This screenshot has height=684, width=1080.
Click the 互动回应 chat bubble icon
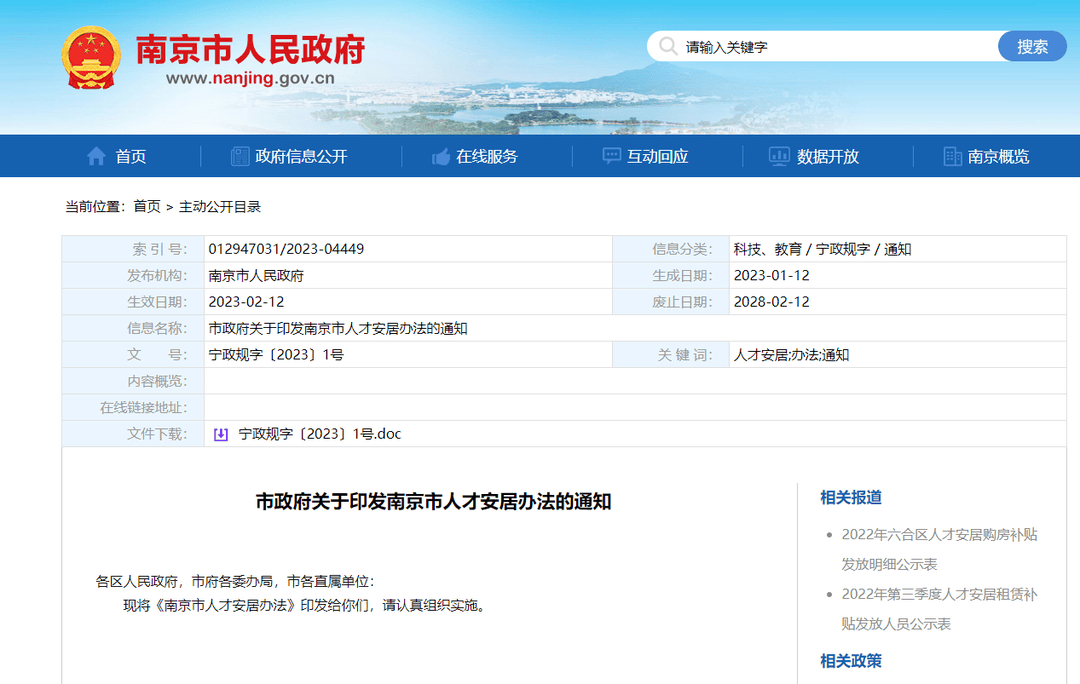tap(612, 156)
